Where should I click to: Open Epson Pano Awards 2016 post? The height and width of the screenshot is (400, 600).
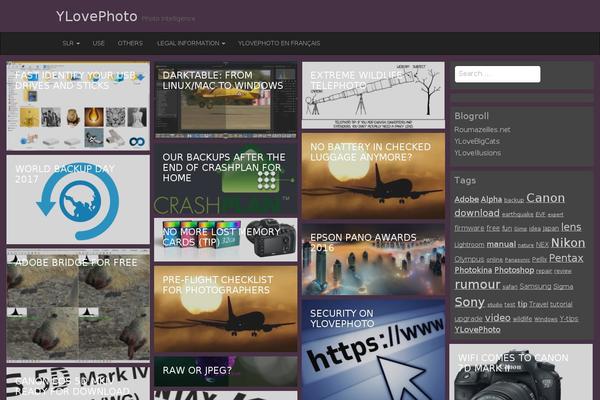(373, 260)
